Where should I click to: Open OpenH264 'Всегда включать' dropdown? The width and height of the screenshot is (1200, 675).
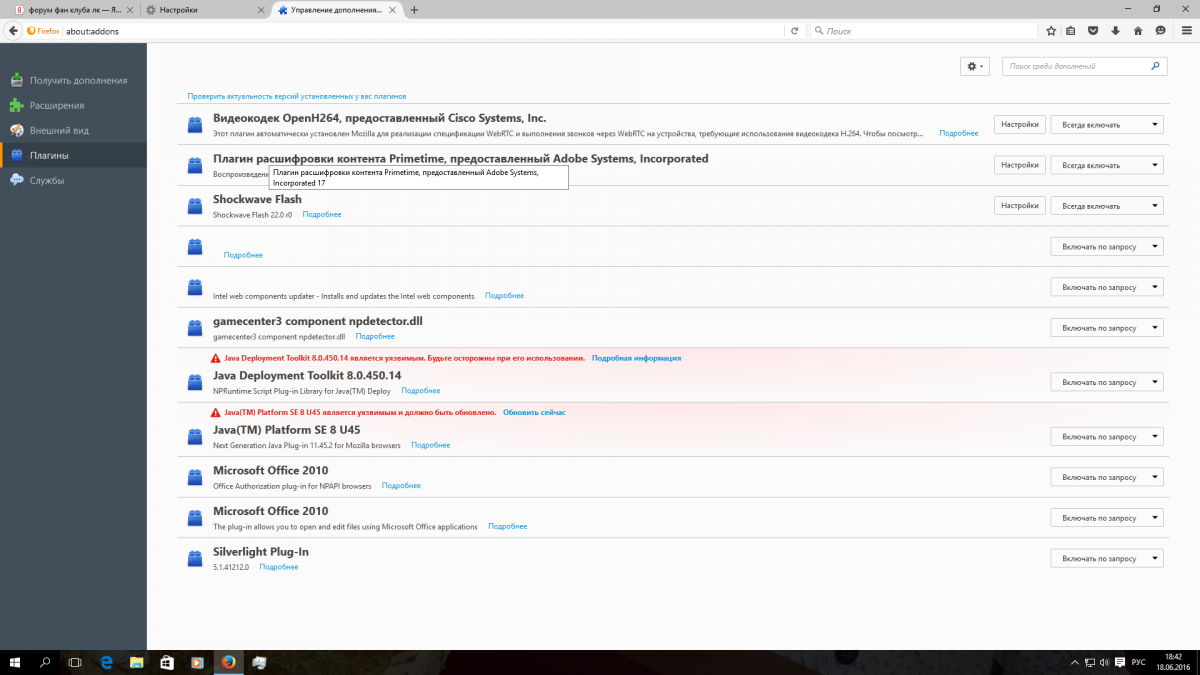point(1107,125)
